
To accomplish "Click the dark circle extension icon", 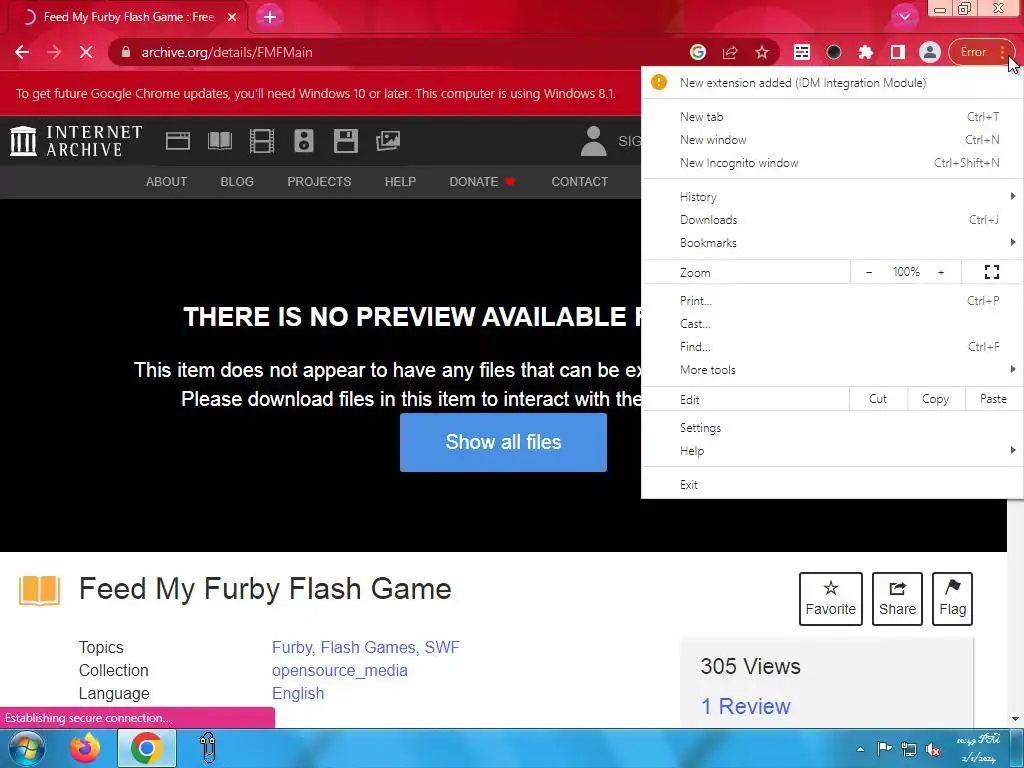I will pyautogui.click(x=833, y=52).
